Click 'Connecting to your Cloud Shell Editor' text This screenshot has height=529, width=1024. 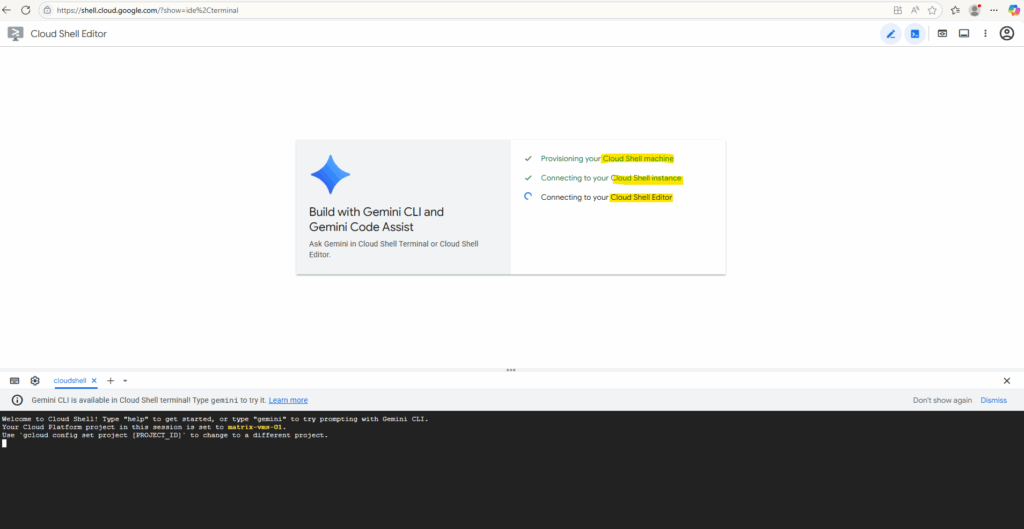(x=607, y=197)
